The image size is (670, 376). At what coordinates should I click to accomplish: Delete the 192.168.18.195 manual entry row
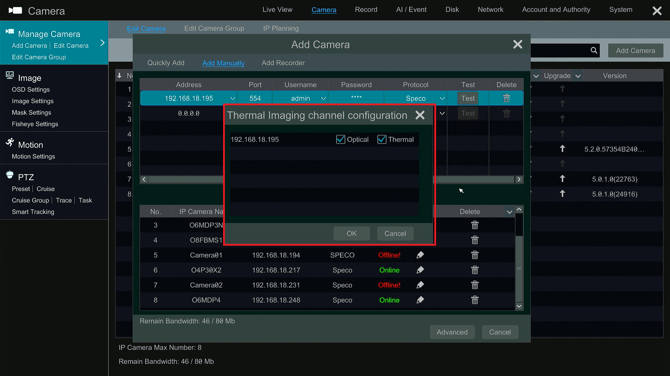506,98
